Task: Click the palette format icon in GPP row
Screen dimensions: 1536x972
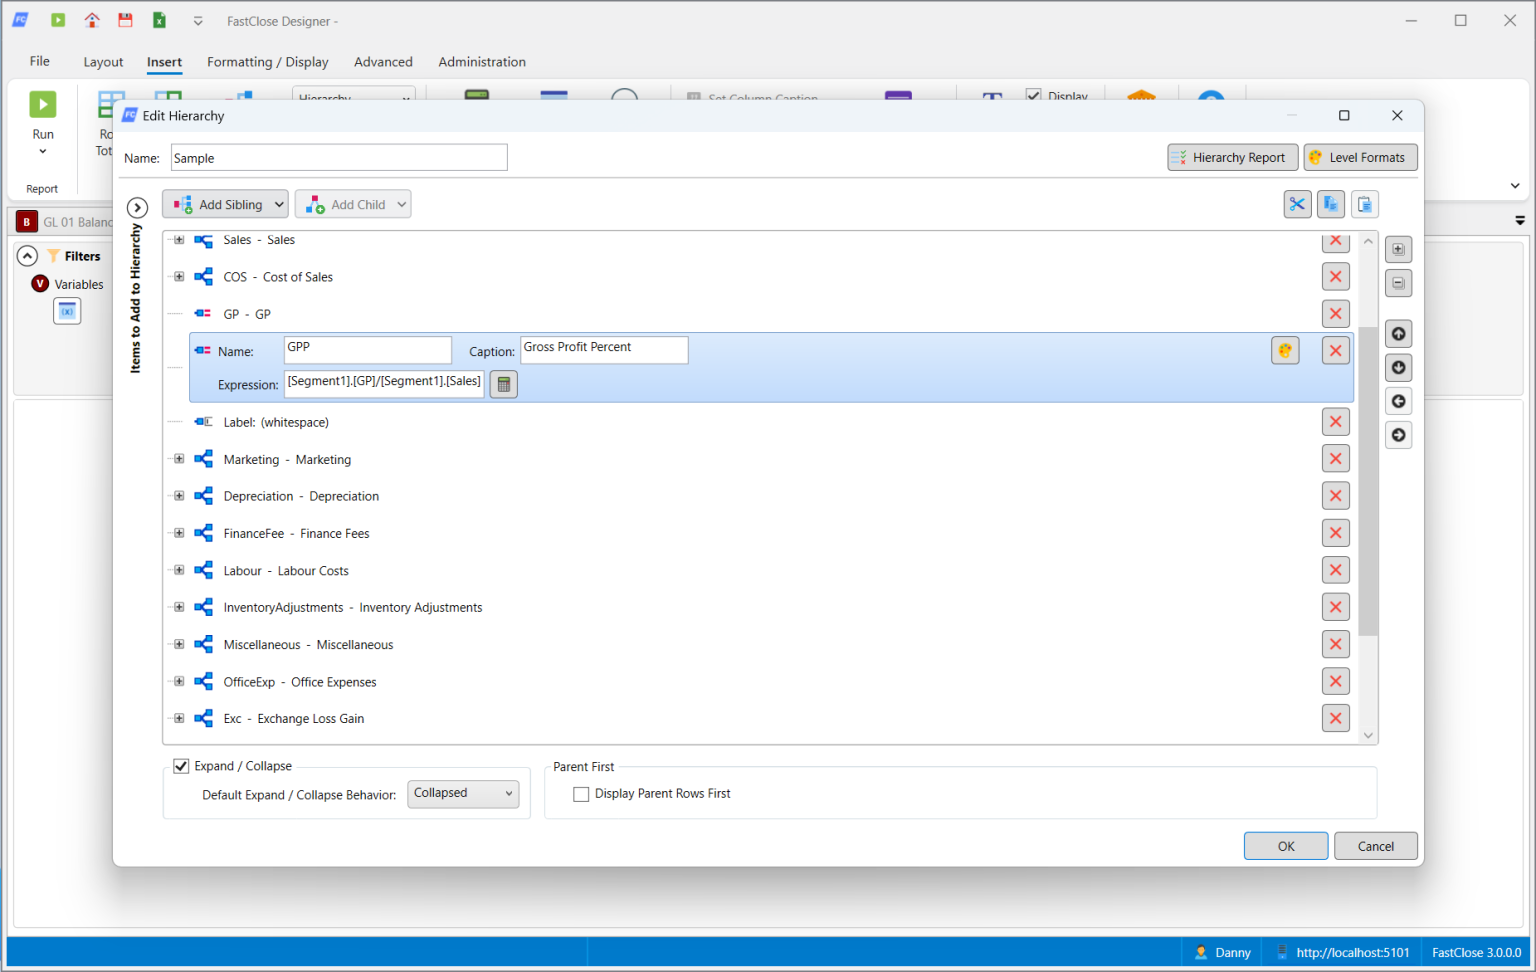Action: pyautogui.click(x=1285, y=350)
